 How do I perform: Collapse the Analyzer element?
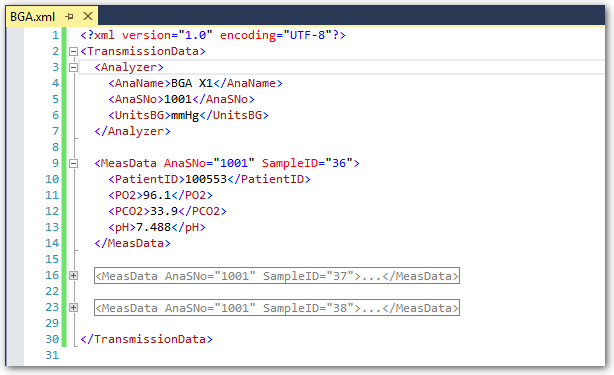(73, 67)
